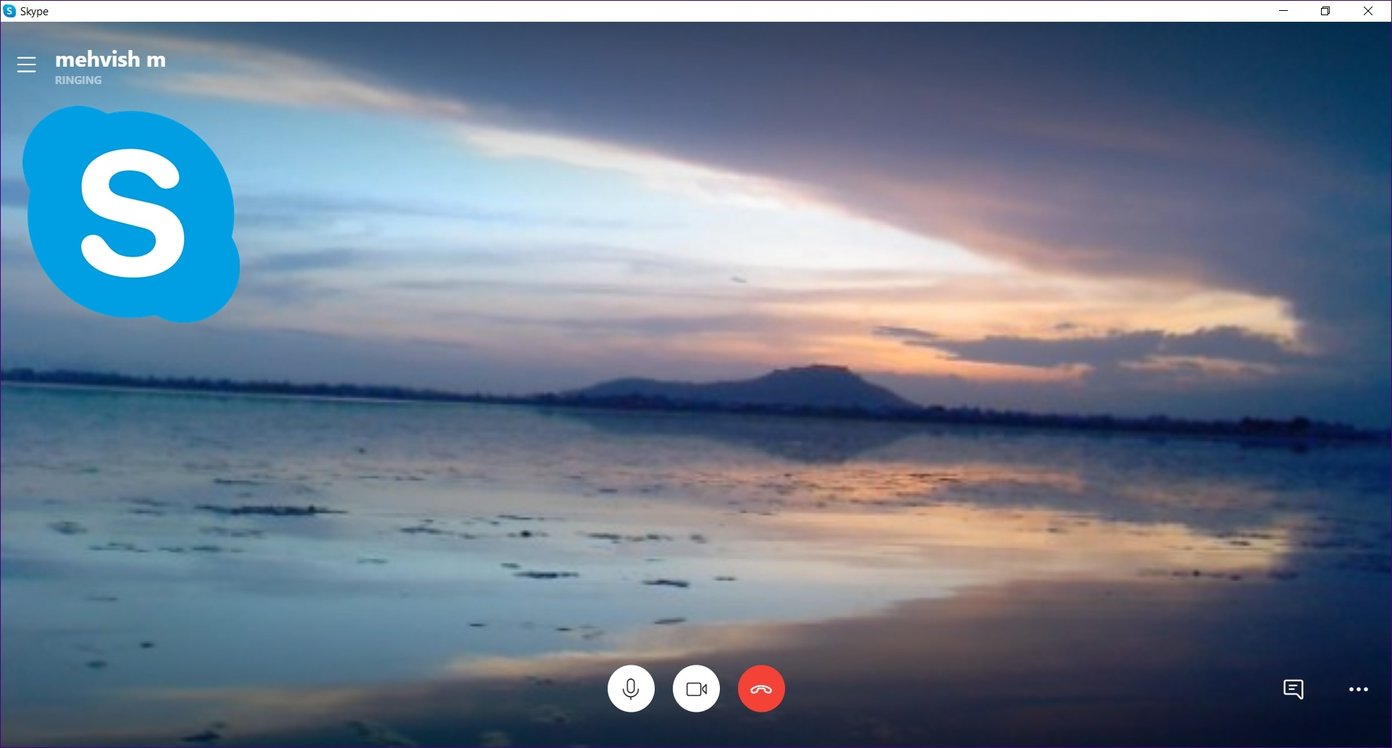Close the Skype window
Image resolution: width=1392 pixels, height=748 pixels.
pos(1368,11)
